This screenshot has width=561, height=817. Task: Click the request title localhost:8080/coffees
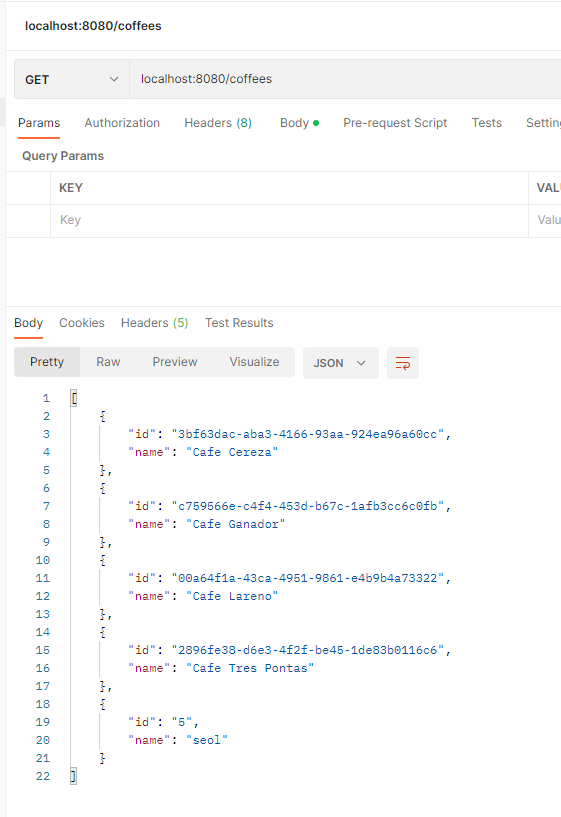coord(93,26)
